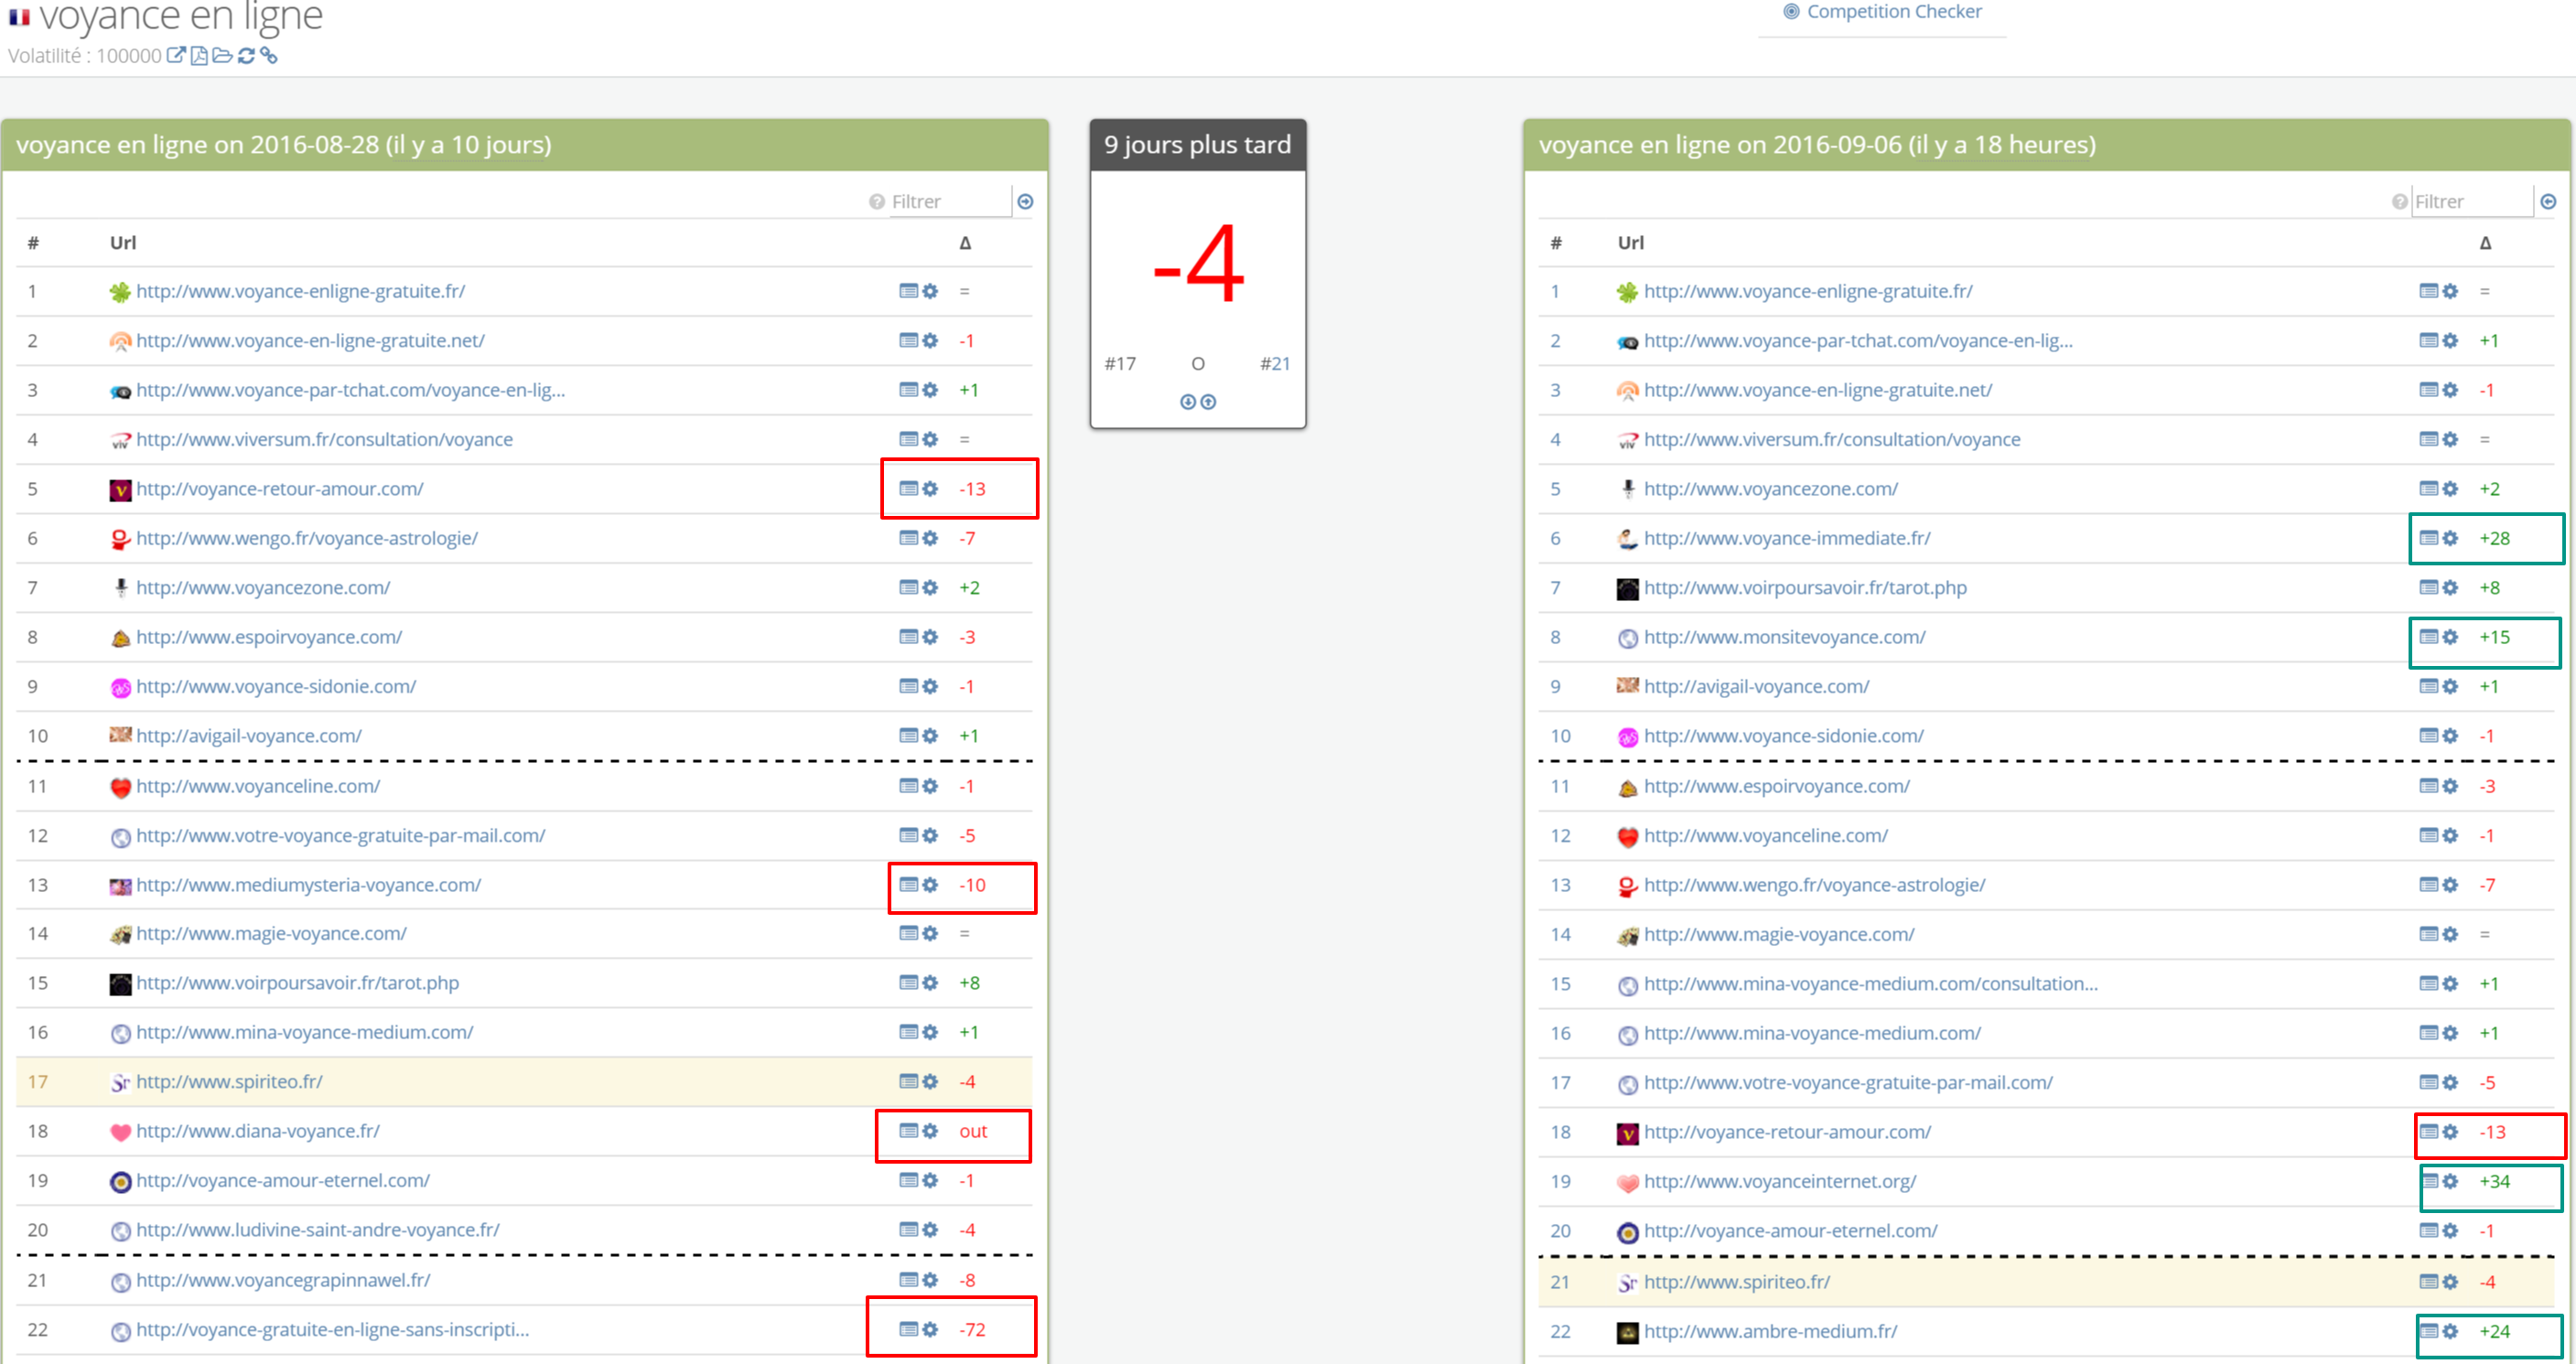Export the keyword report as PDF
2576x1364 pixels.
(198, 55)
